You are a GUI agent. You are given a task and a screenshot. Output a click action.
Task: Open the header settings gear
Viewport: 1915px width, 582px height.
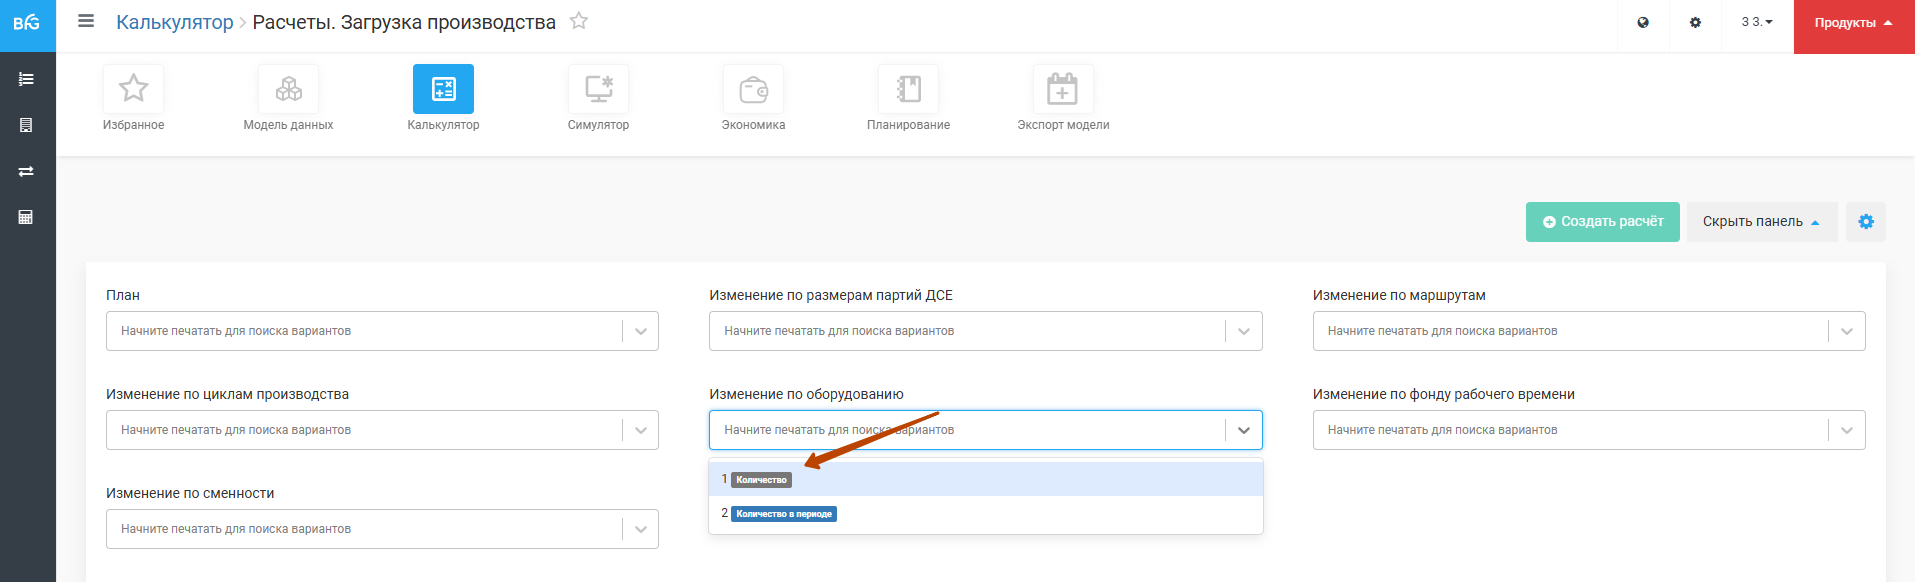pos(1695,22)
